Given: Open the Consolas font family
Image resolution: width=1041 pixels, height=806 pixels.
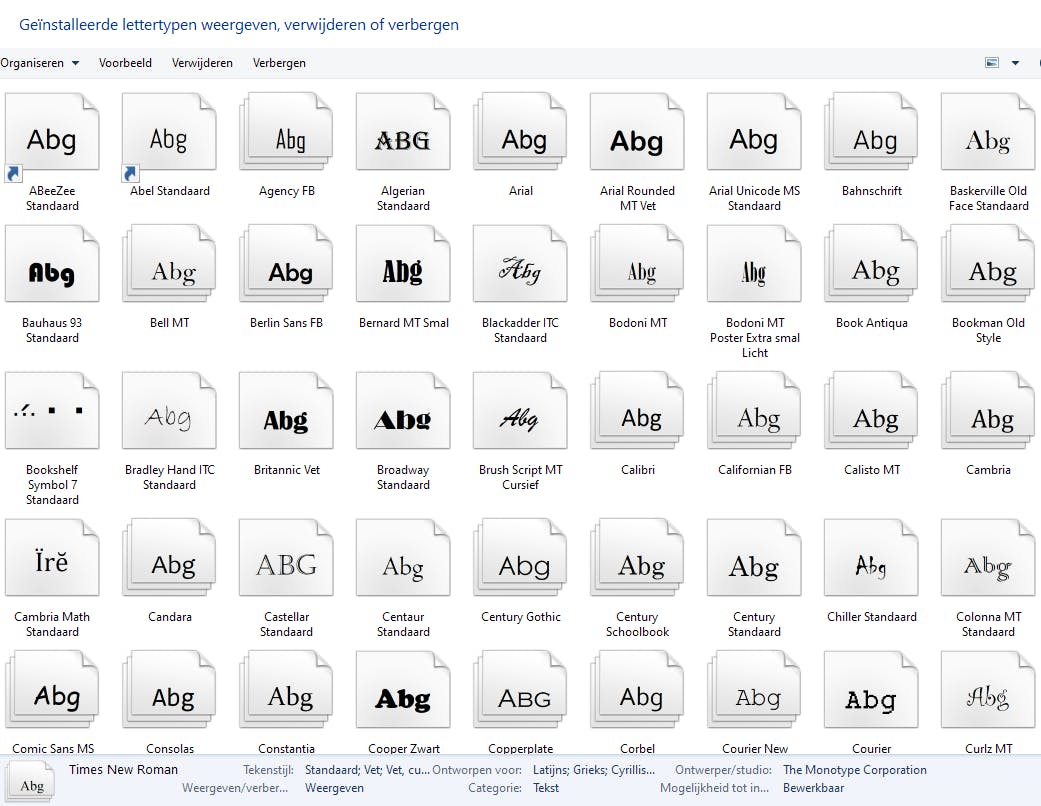Looking at the screenshot, I should [169, 690].
